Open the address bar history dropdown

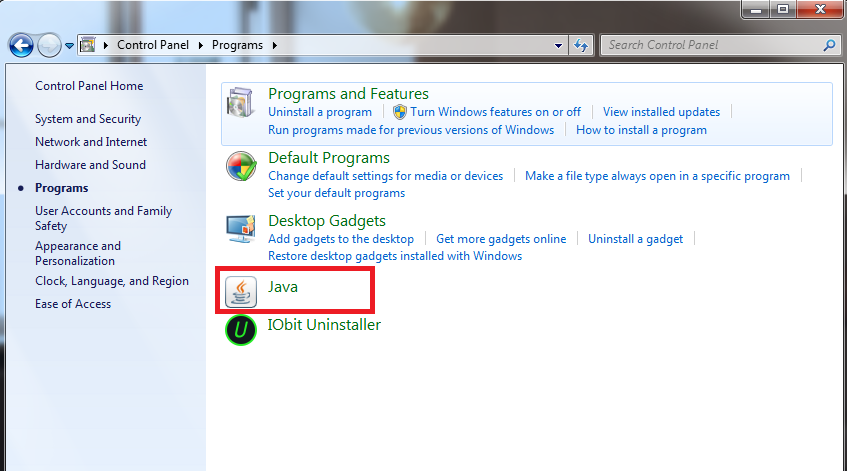click(x=559, y=45)
